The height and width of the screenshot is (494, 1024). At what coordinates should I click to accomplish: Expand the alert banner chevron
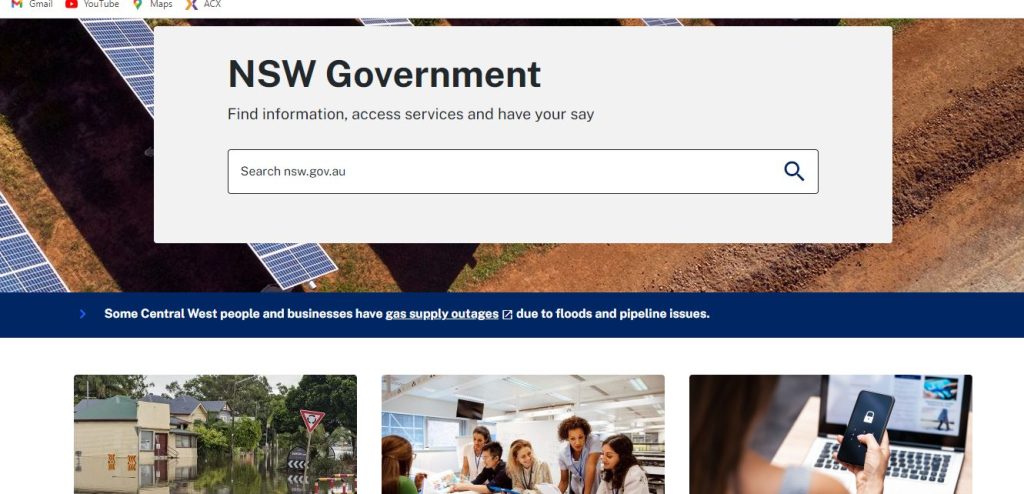82,314
